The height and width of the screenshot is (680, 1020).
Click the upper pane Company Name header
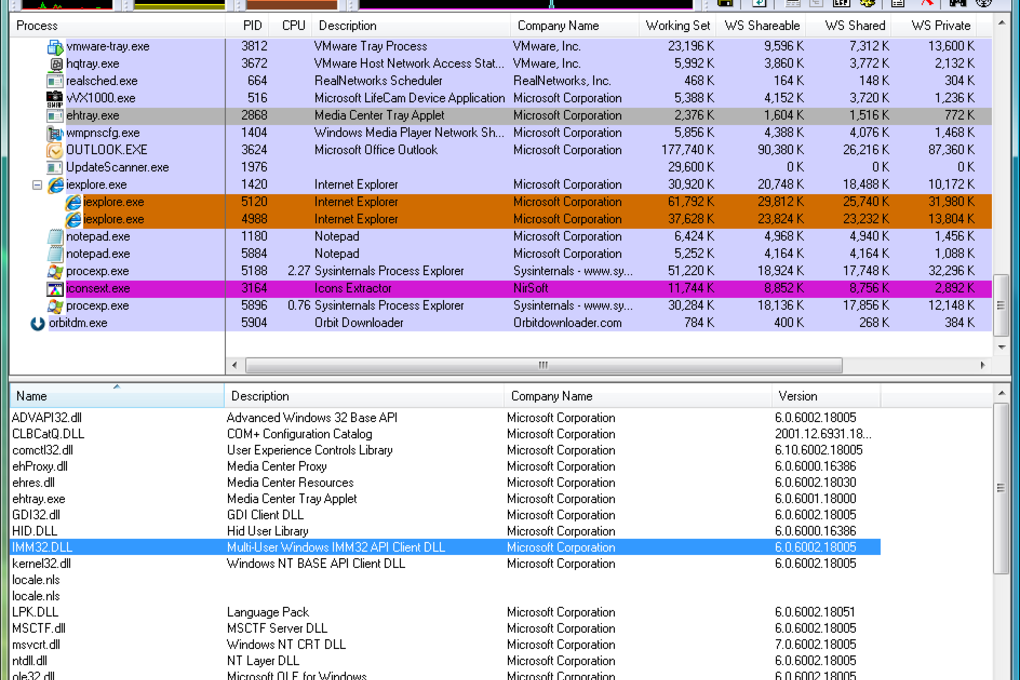point(574,25)
